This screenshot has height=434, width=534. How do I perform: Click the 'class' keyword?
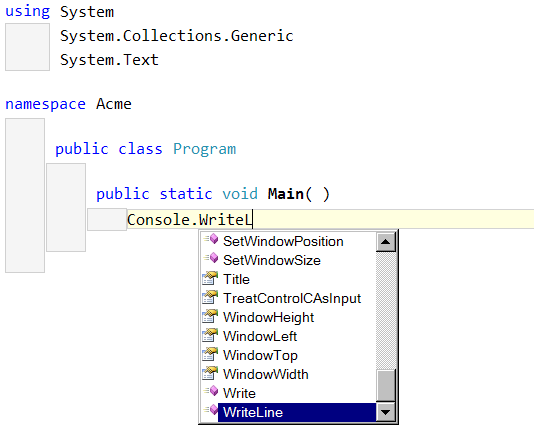[140, 149]
